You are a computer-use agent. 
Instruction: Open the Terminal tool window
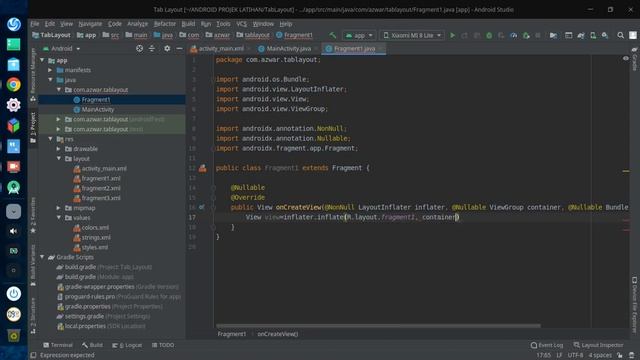pyautogui.click(x=58, y=345)
